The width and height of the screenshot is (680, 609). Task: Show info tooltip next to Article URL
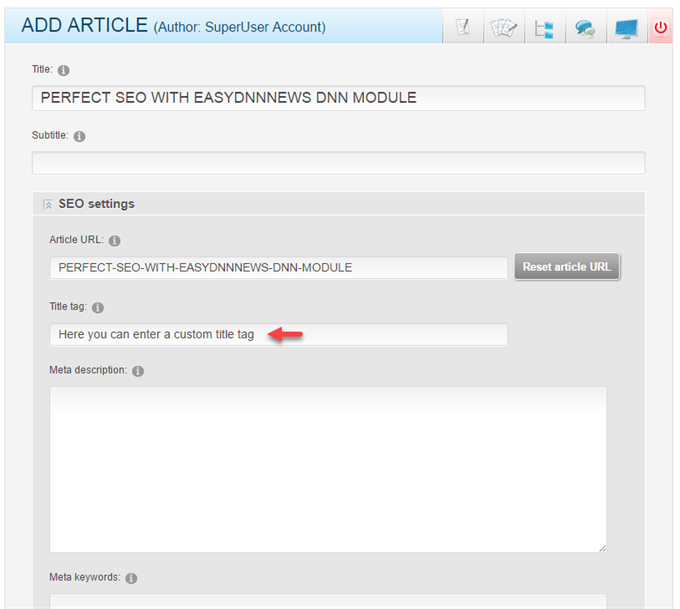tap(114, 241)
